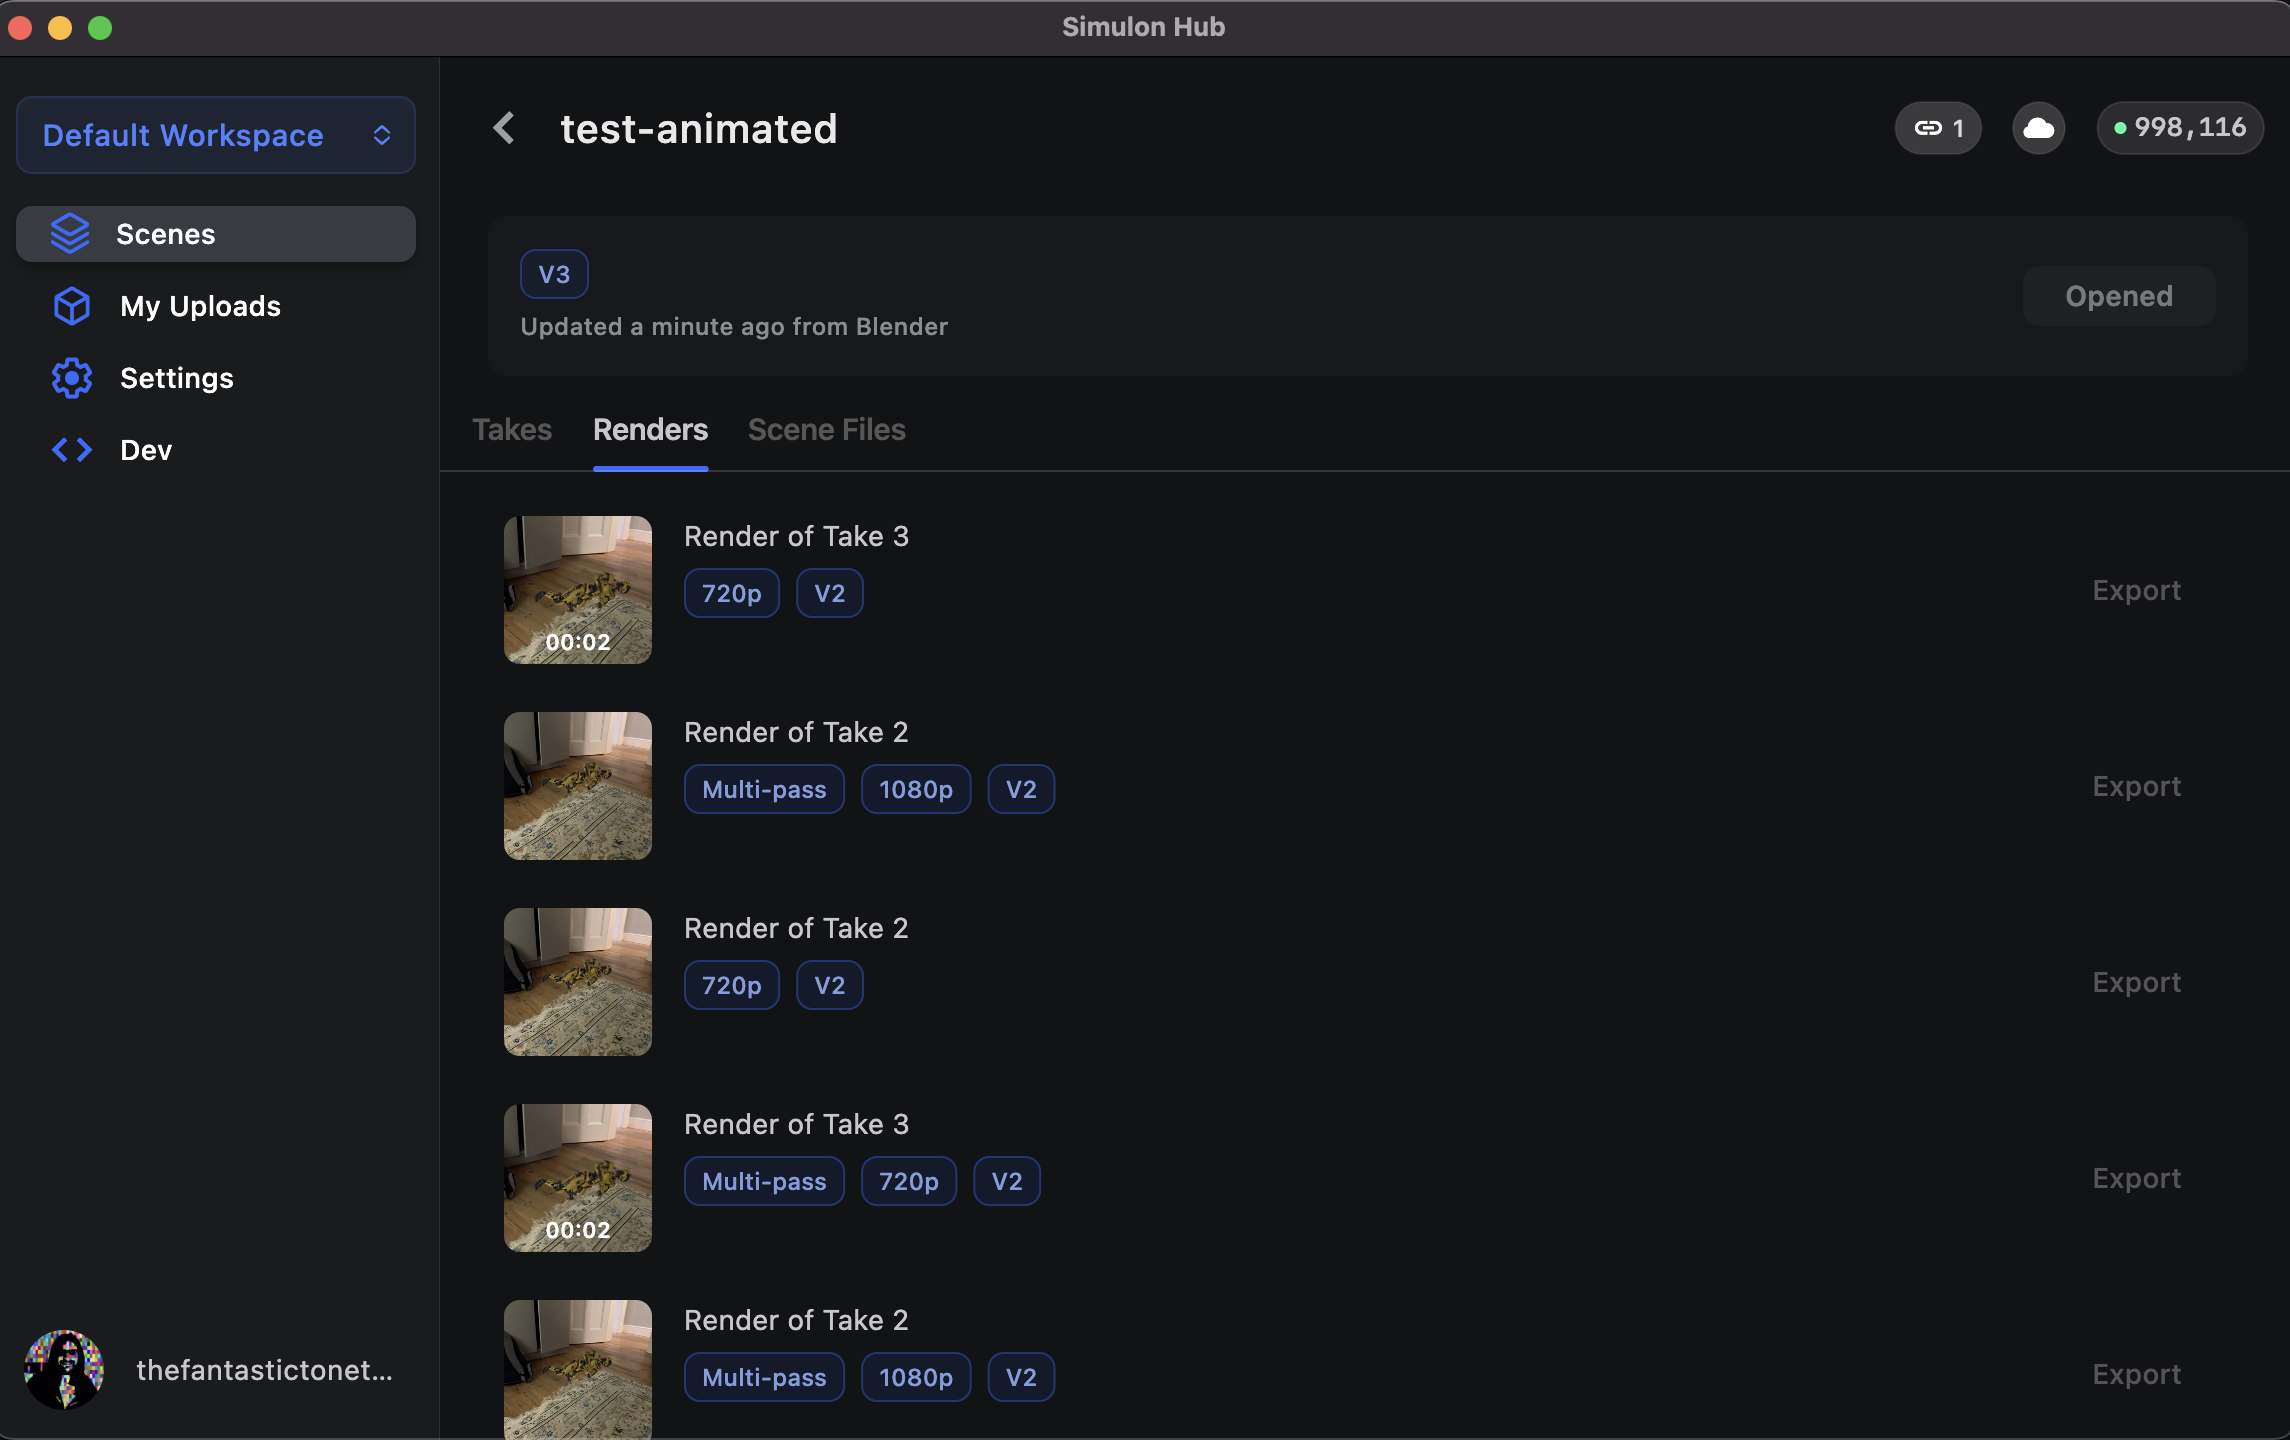Click the link count badge icon
The image size is (2290, 1440).
(1937, 128)
